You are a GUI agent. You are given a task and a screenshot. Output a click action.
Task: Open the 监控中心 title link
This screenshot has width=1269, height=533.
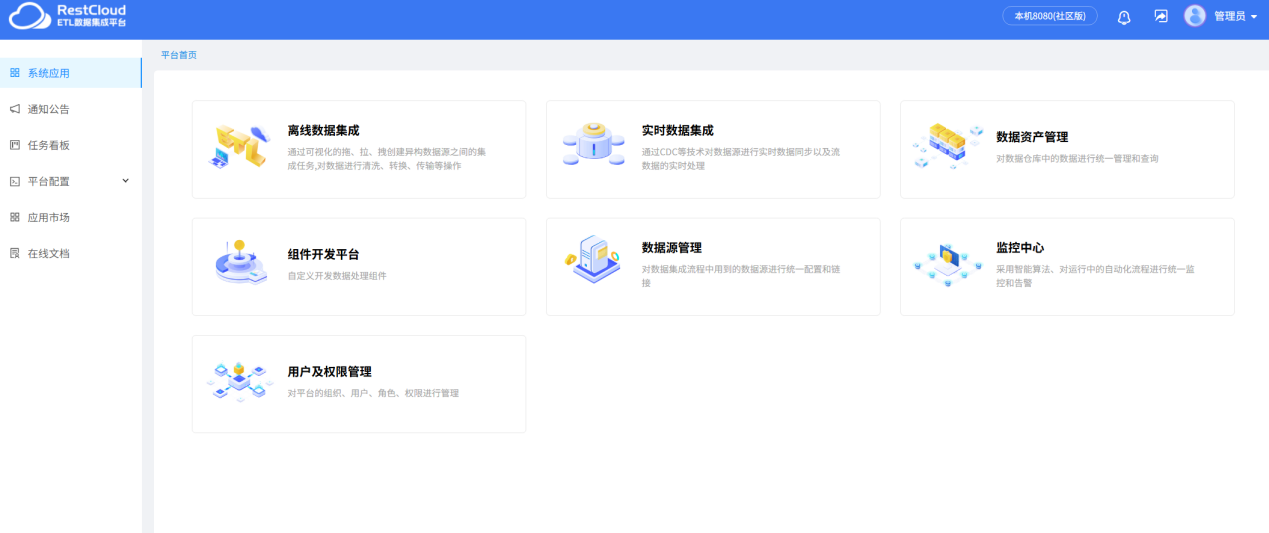coord(1020,247)
